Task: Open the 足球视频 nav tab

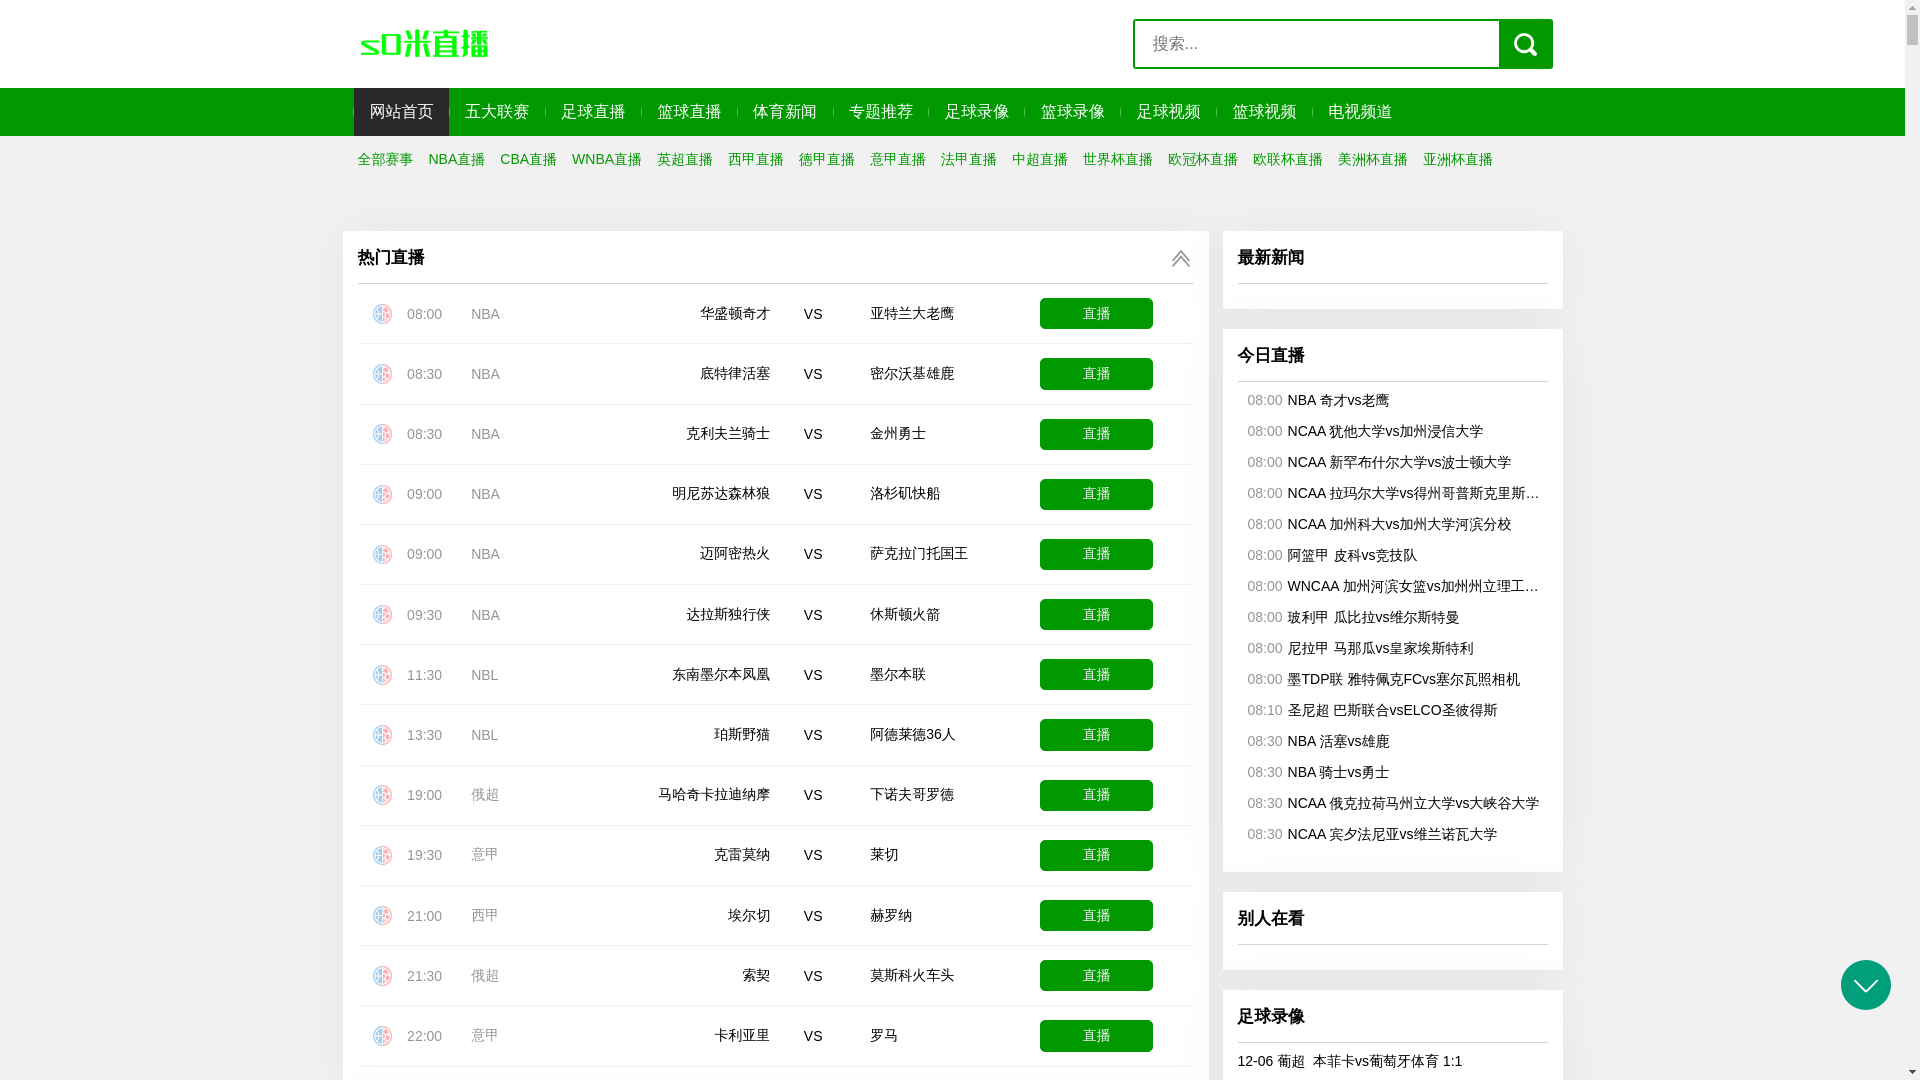Action: (x=1168, y=112)
